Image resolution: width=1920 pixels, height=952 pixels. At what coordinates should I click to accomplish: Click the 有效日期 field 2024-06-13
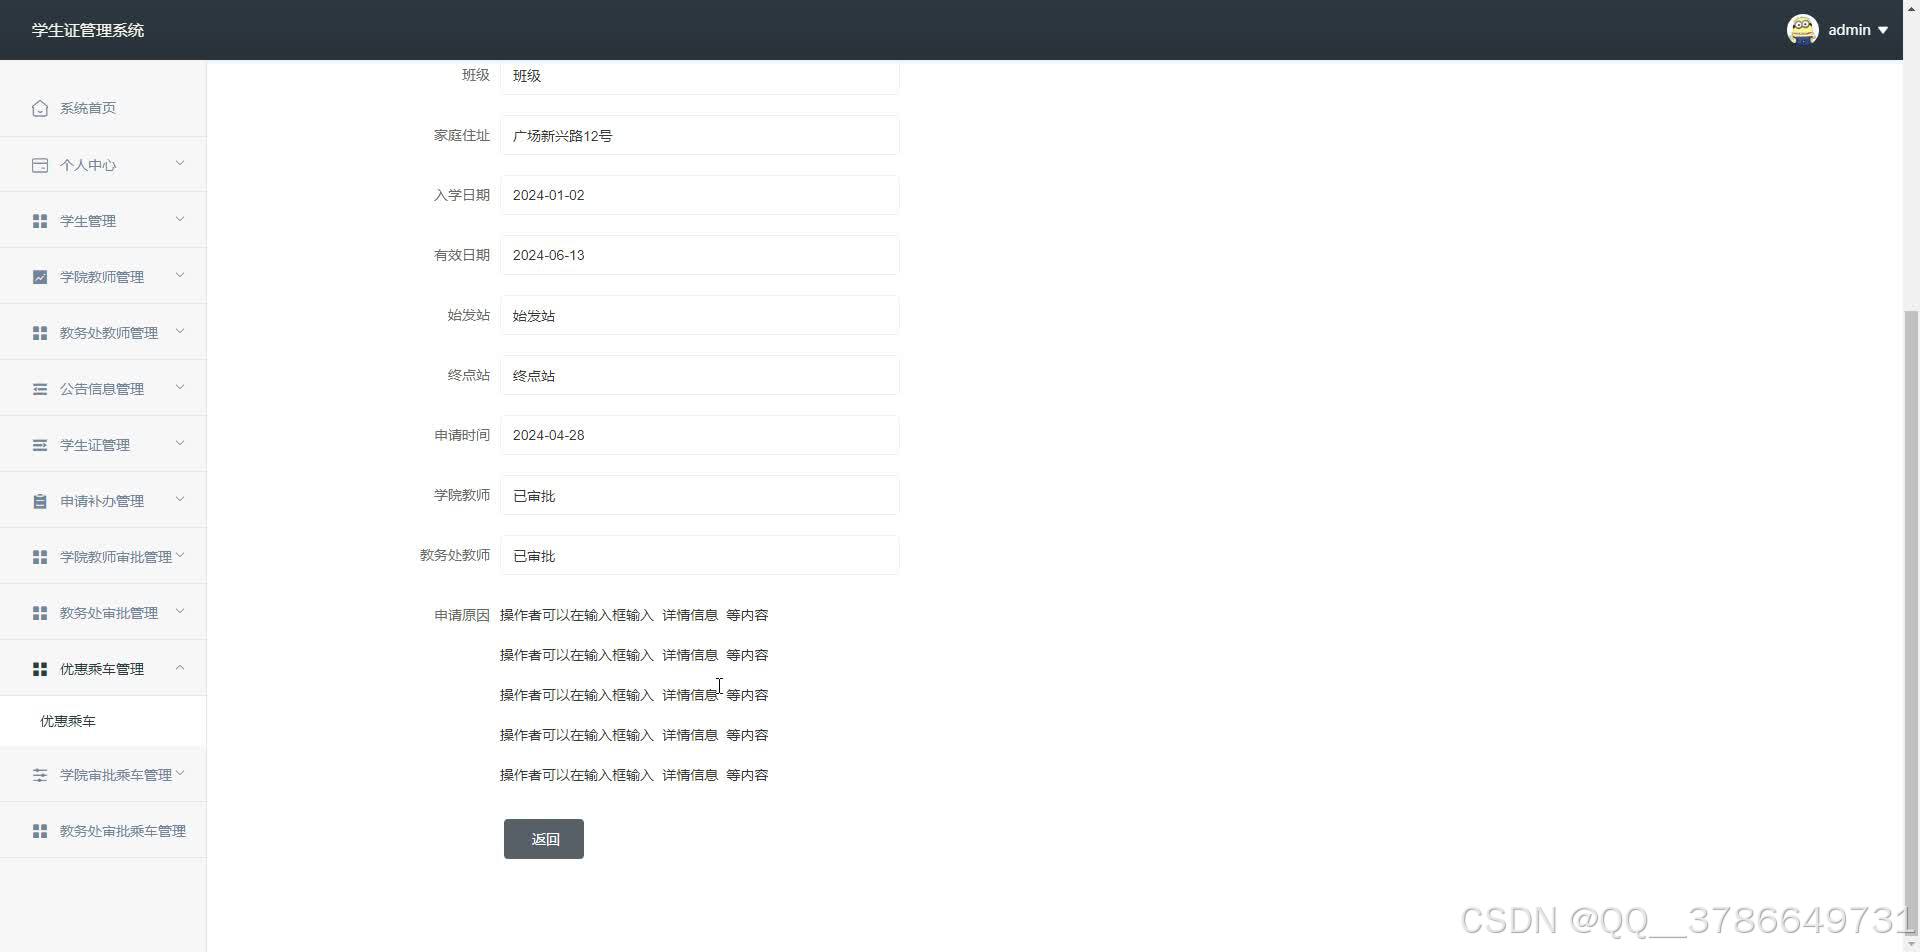tap(700, 255)
